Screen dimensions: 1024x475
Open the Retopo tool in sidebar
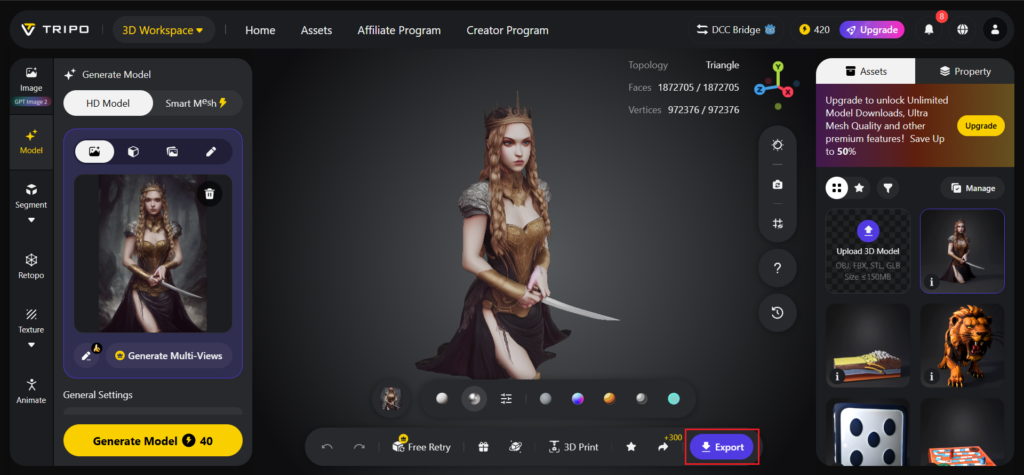(31, 266)
